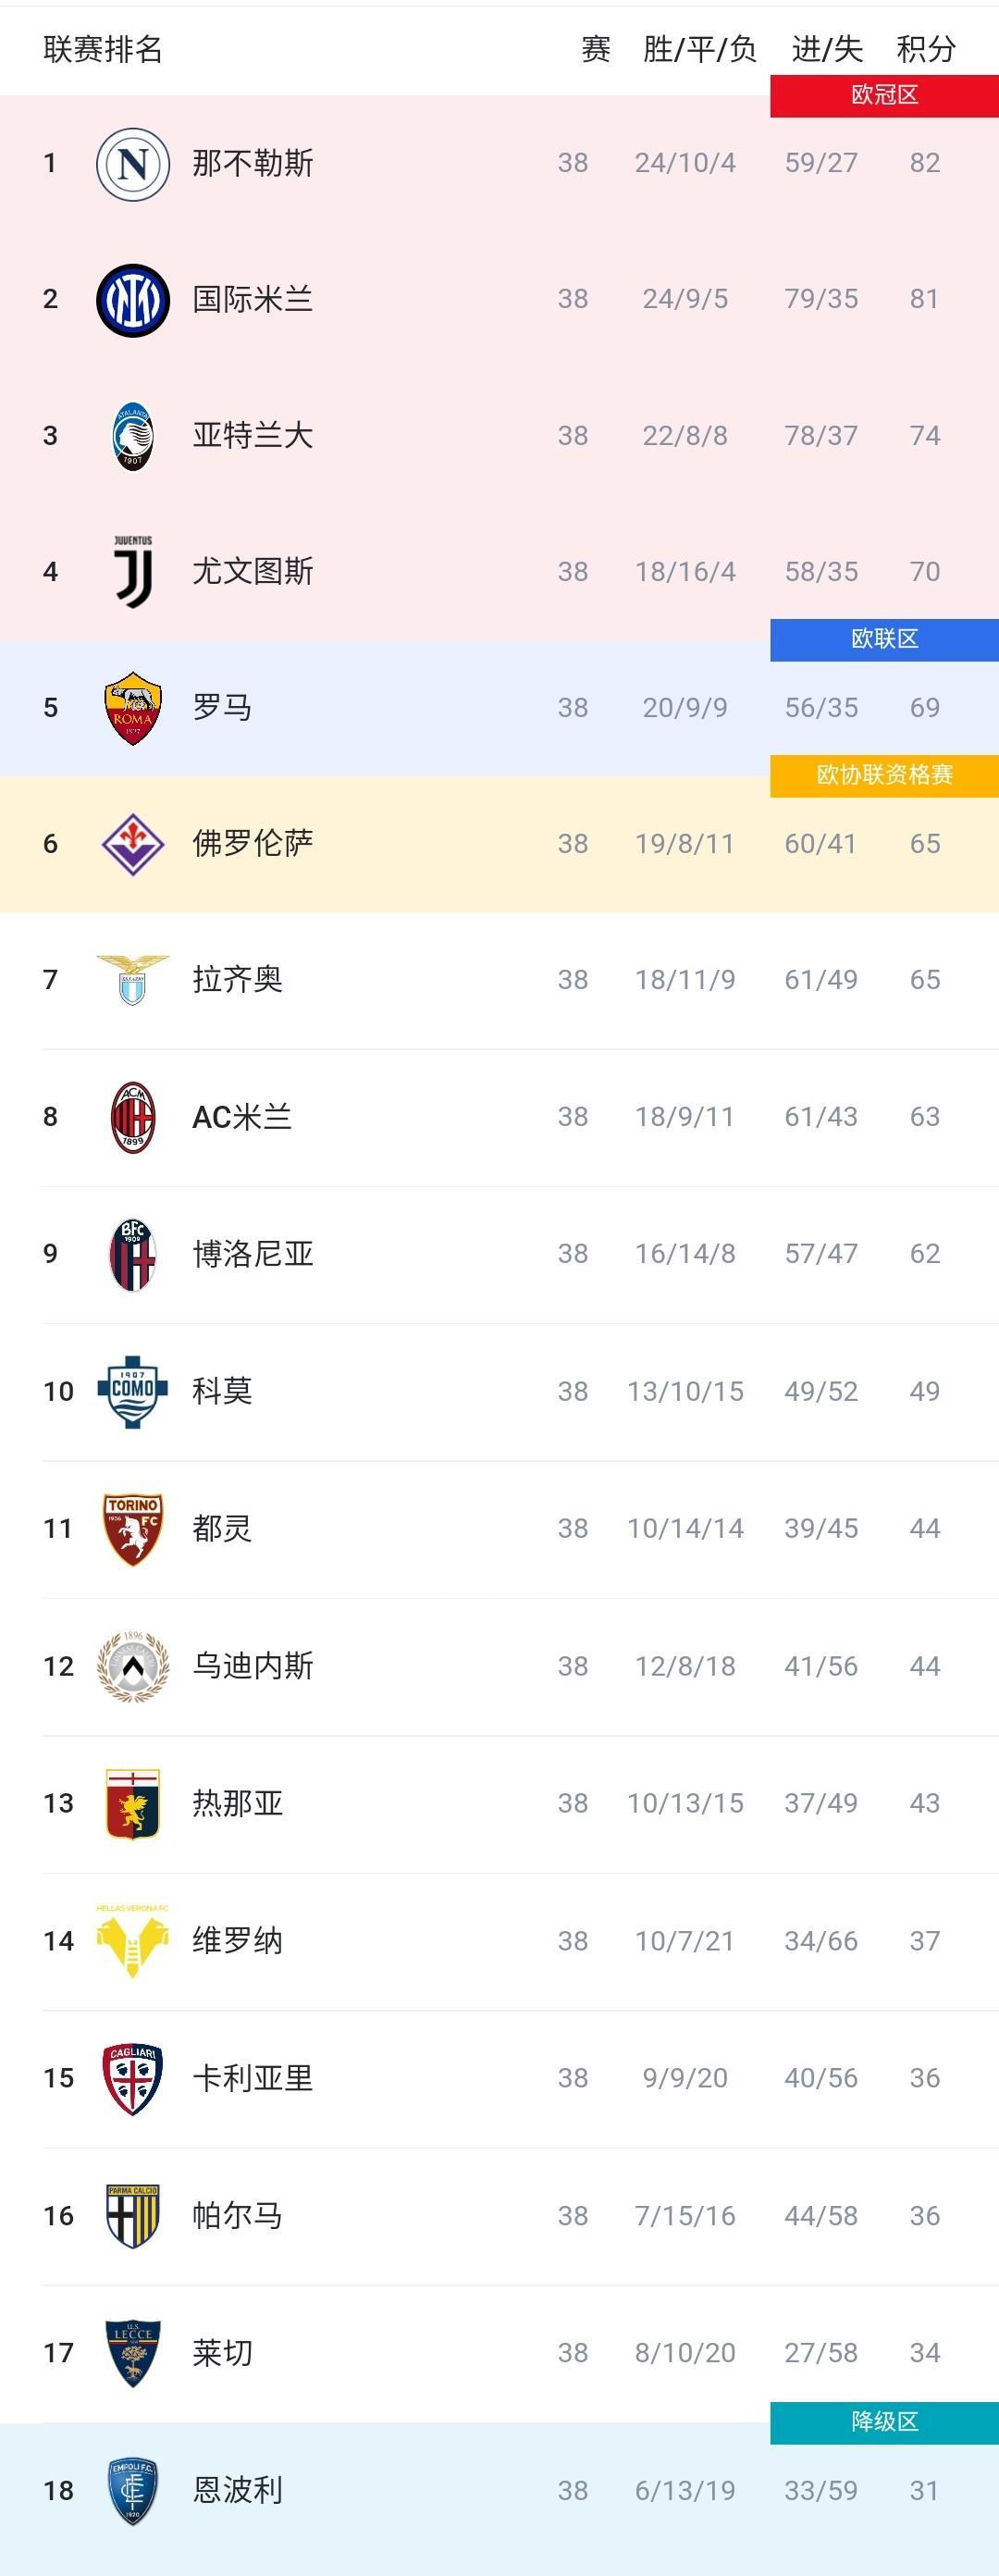Screen dimensions: 999x2576
Task: Open team name 乌迪内斯
Action: point(253,1666)
